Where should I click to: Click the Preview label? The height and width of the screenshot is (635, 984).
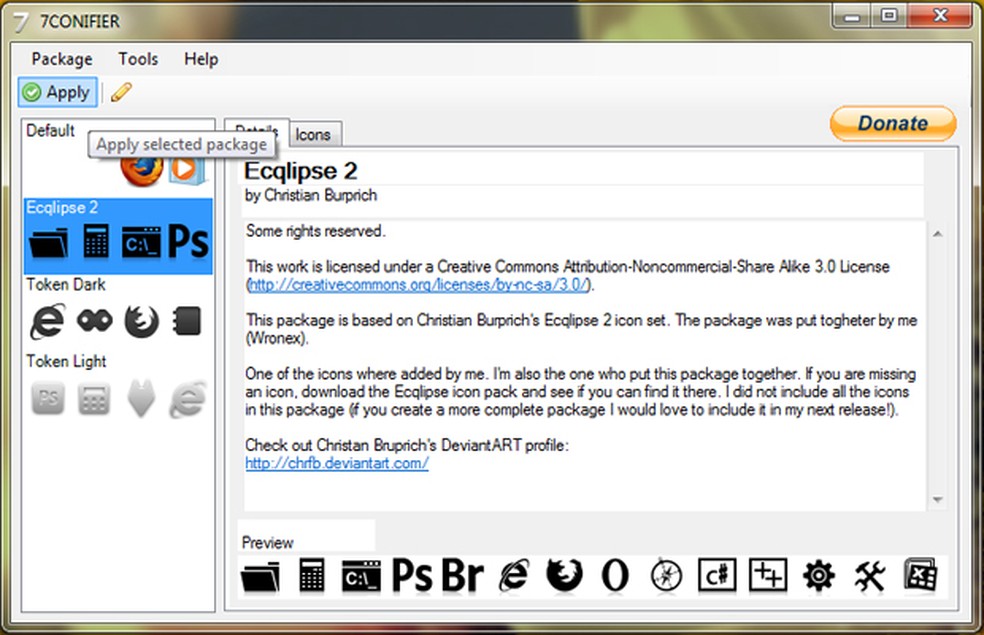coord(267,543)
